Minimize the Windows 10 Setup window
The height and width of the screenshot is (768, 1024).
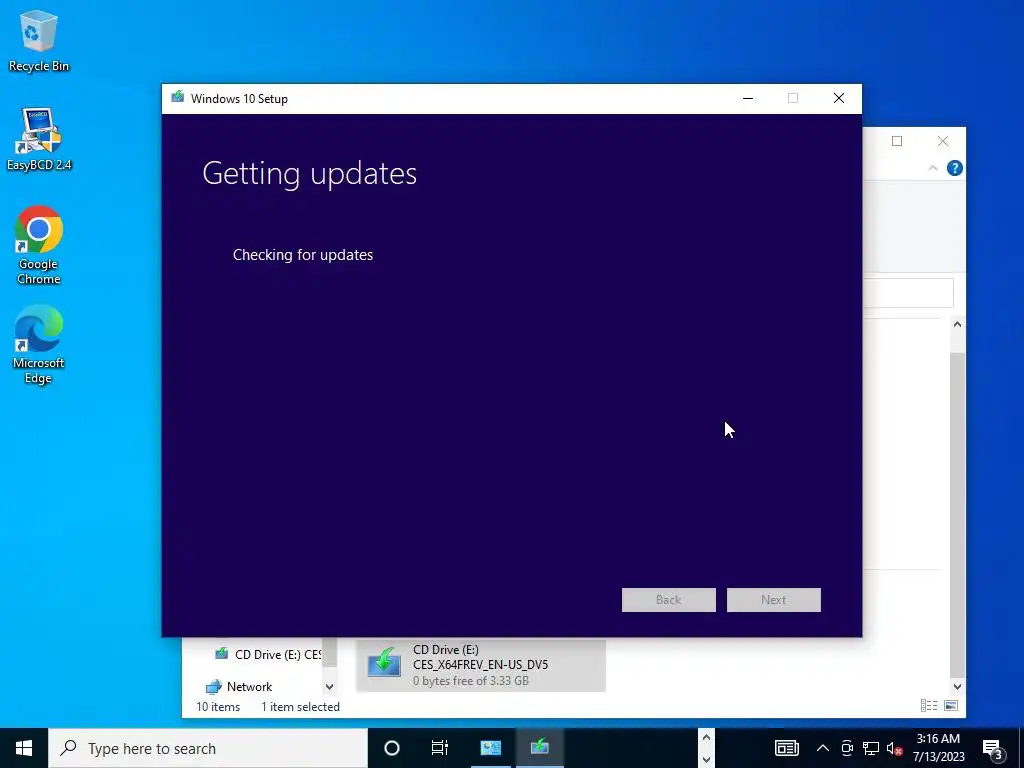coord(748,99)
